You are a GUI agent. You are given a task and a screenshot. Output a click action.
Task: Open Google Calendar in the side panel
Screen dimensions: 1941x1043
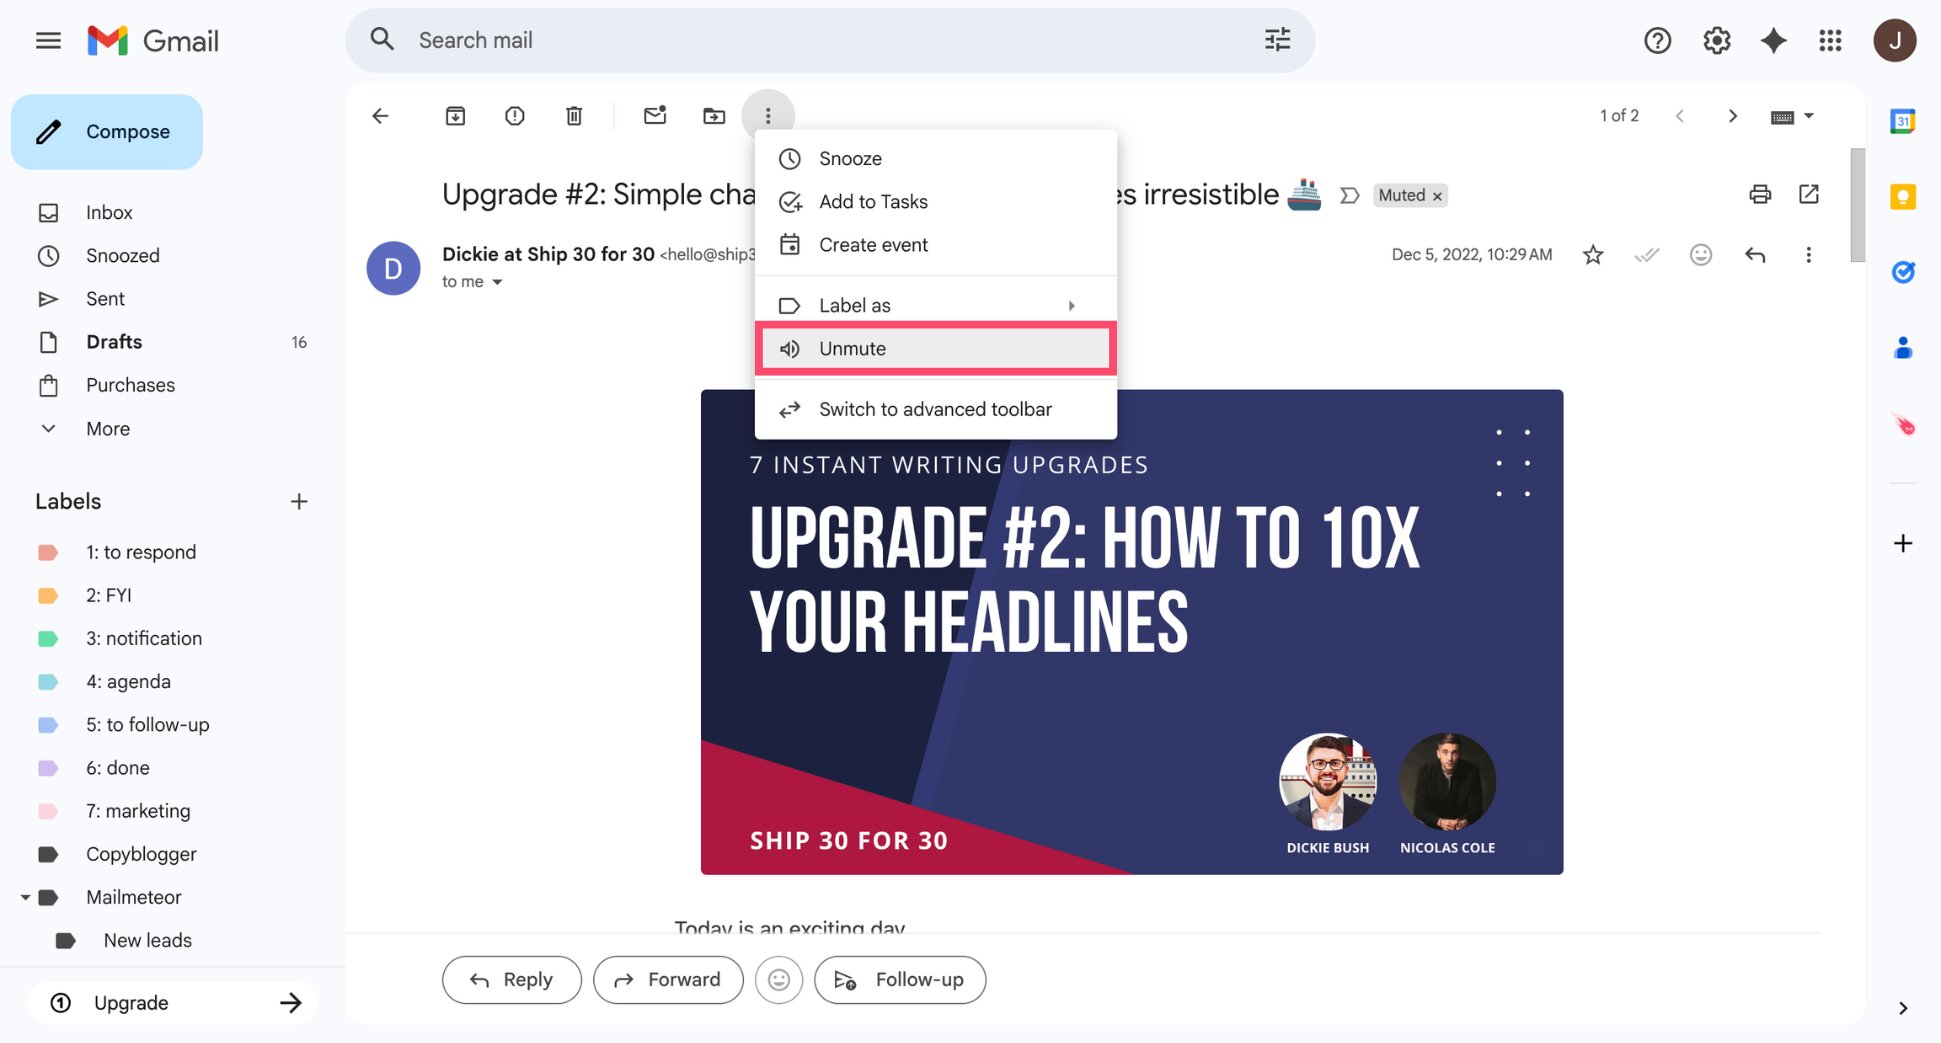coord(1901,120)
